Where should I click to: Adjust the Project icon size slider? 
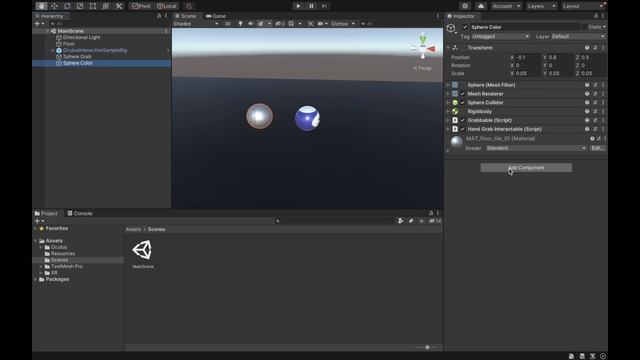(427, 347)
